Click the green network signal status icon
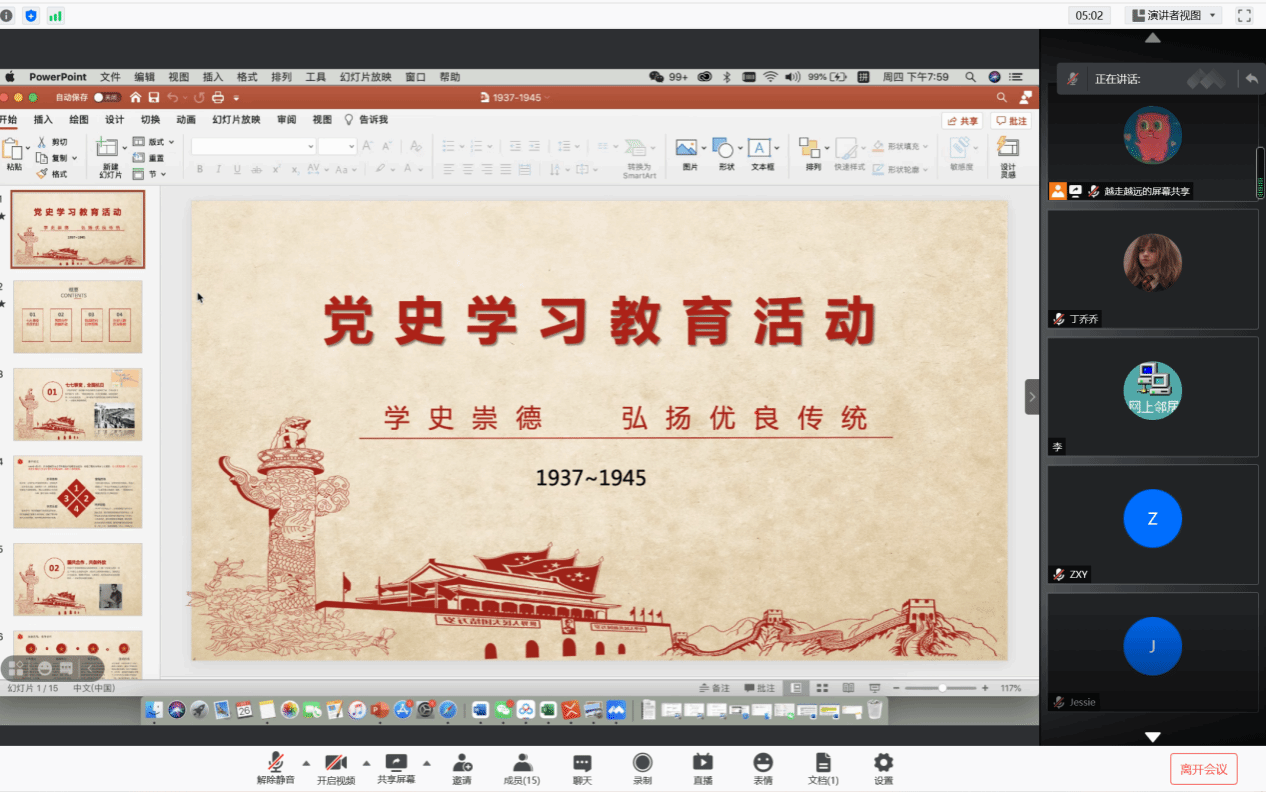1266x792 pixels. (x=55, y=15)
